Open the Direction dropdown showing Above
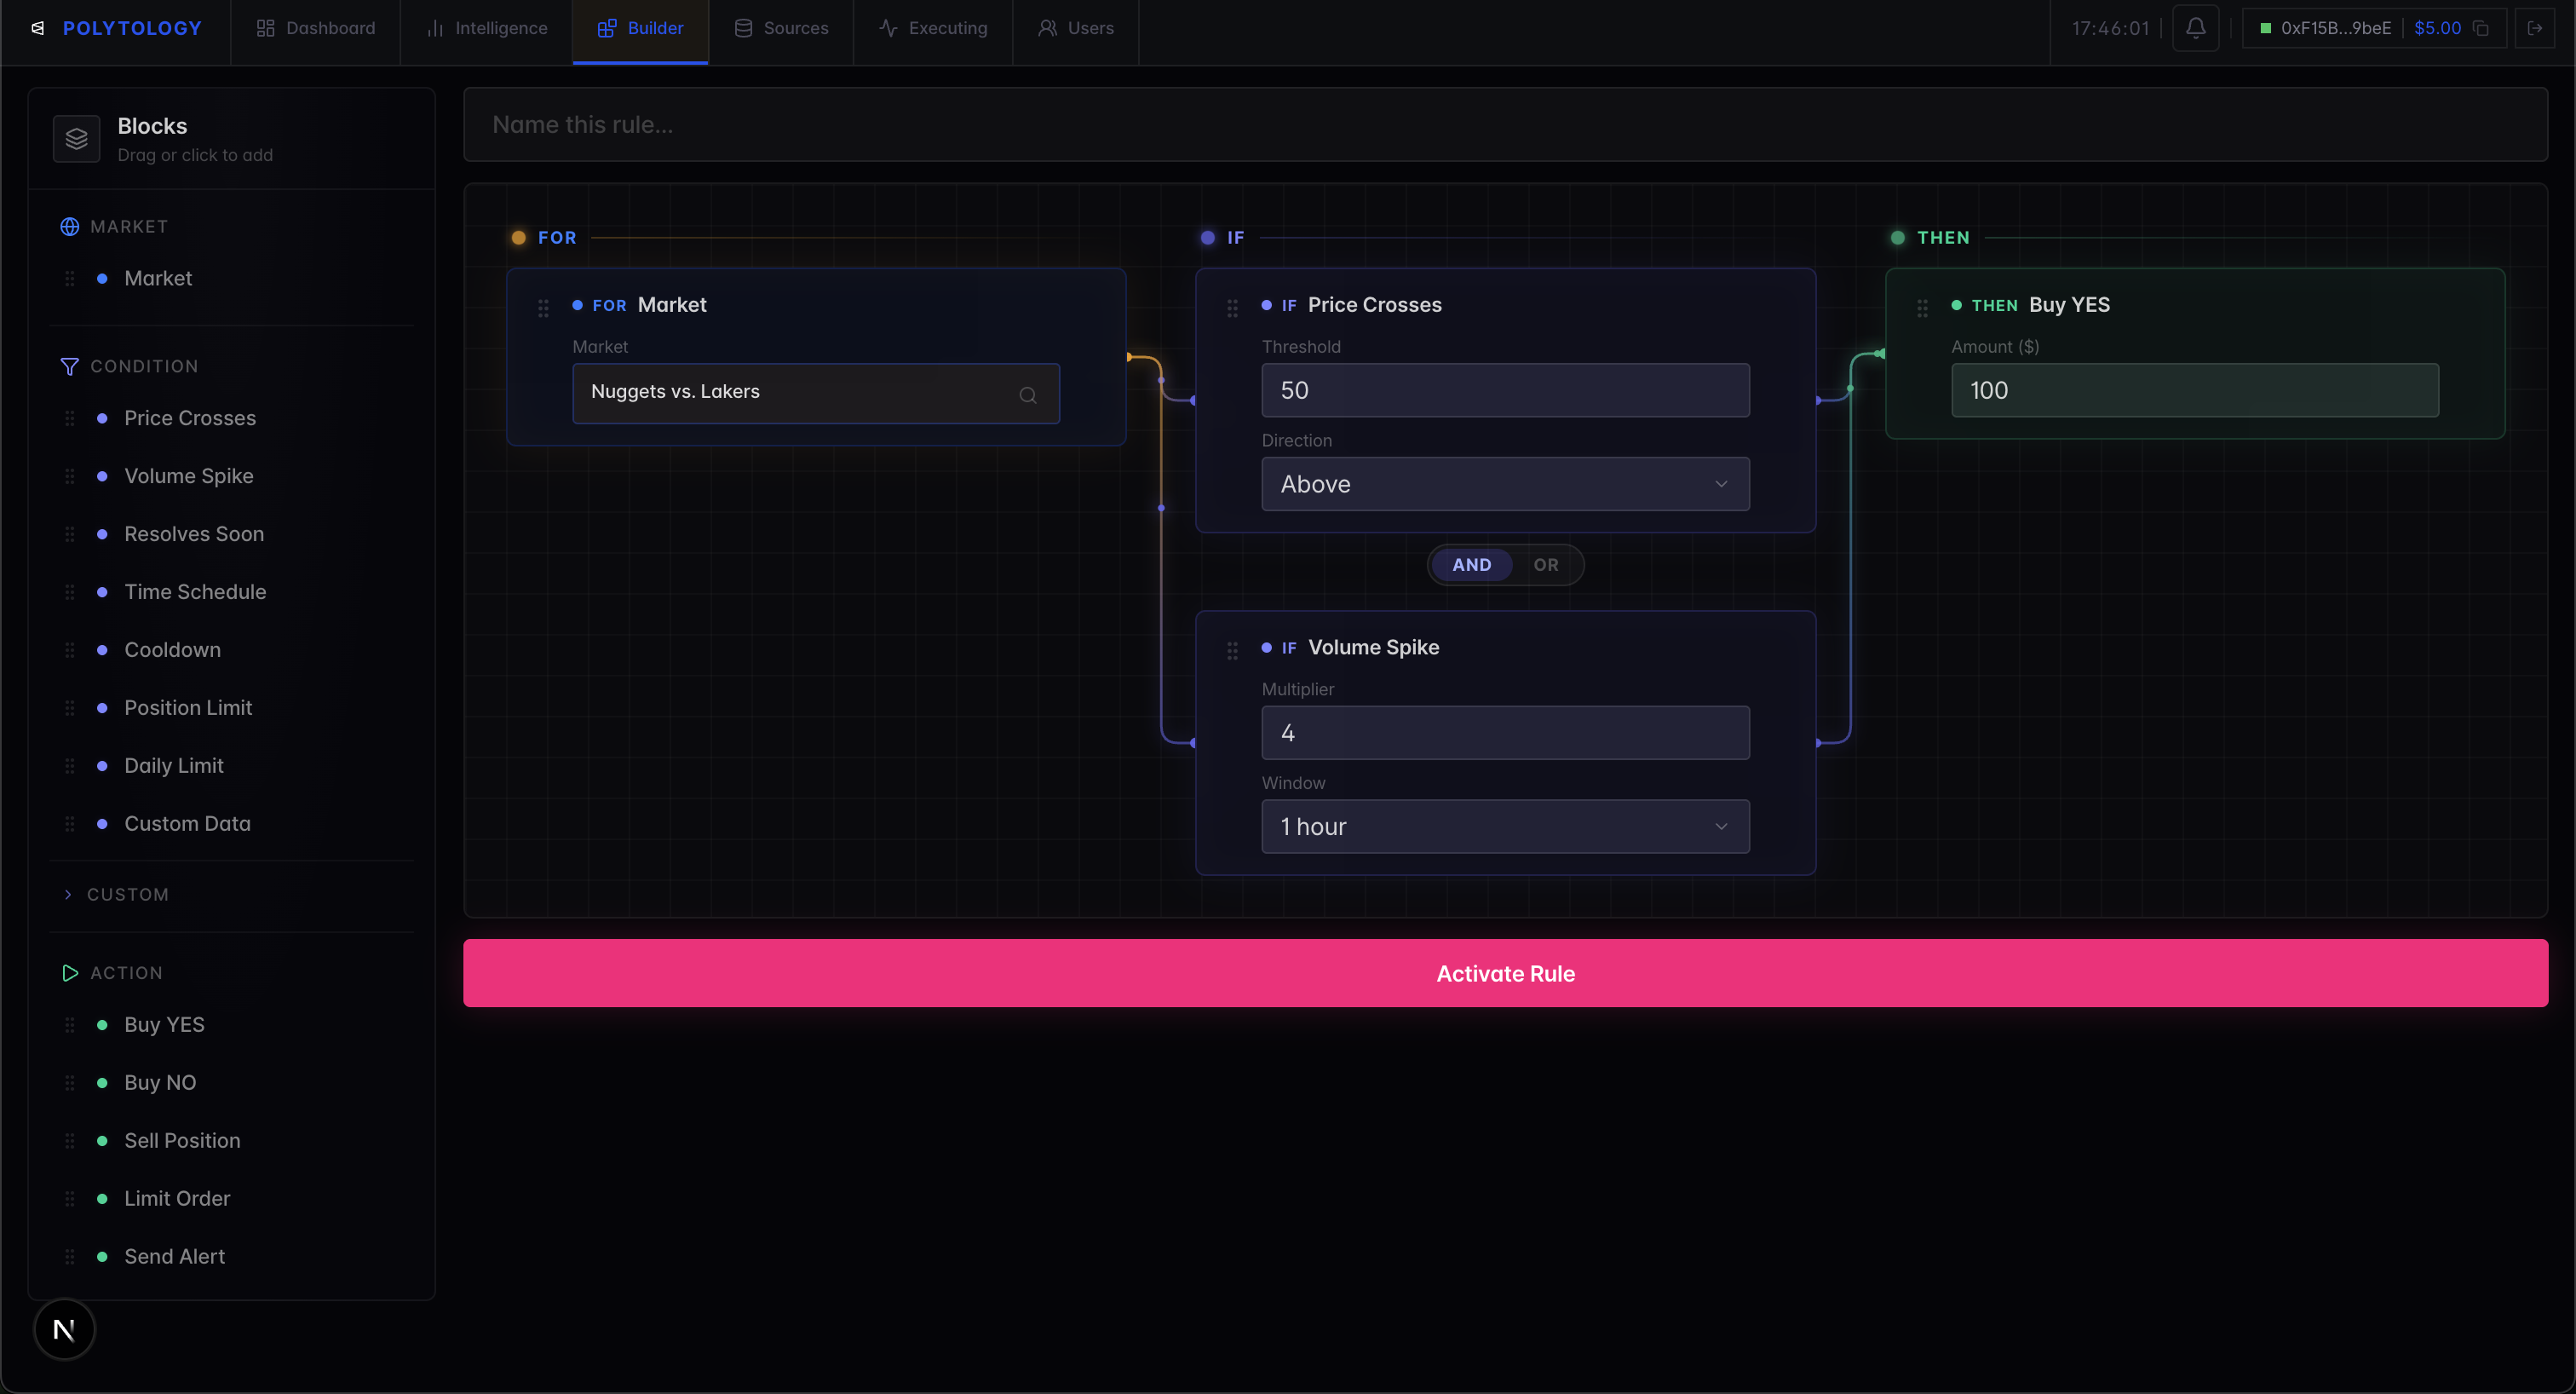2576x1394 pixels. point(1505,484)
